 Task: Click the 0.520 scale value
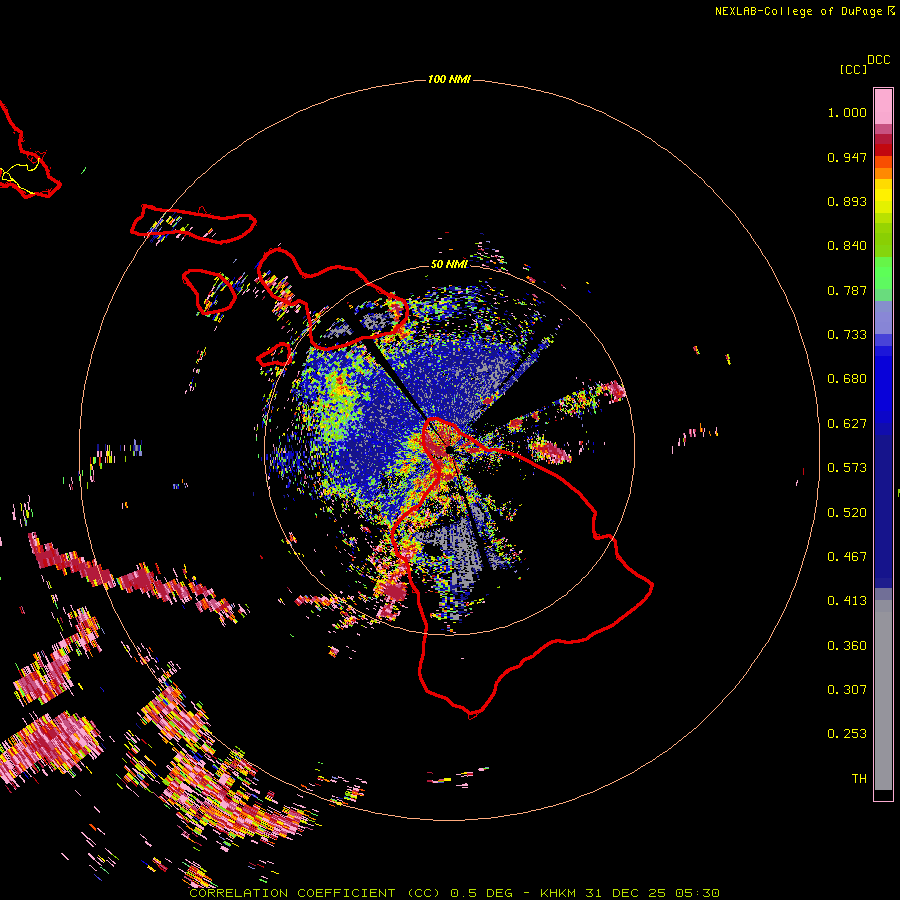tap(847, 513)
